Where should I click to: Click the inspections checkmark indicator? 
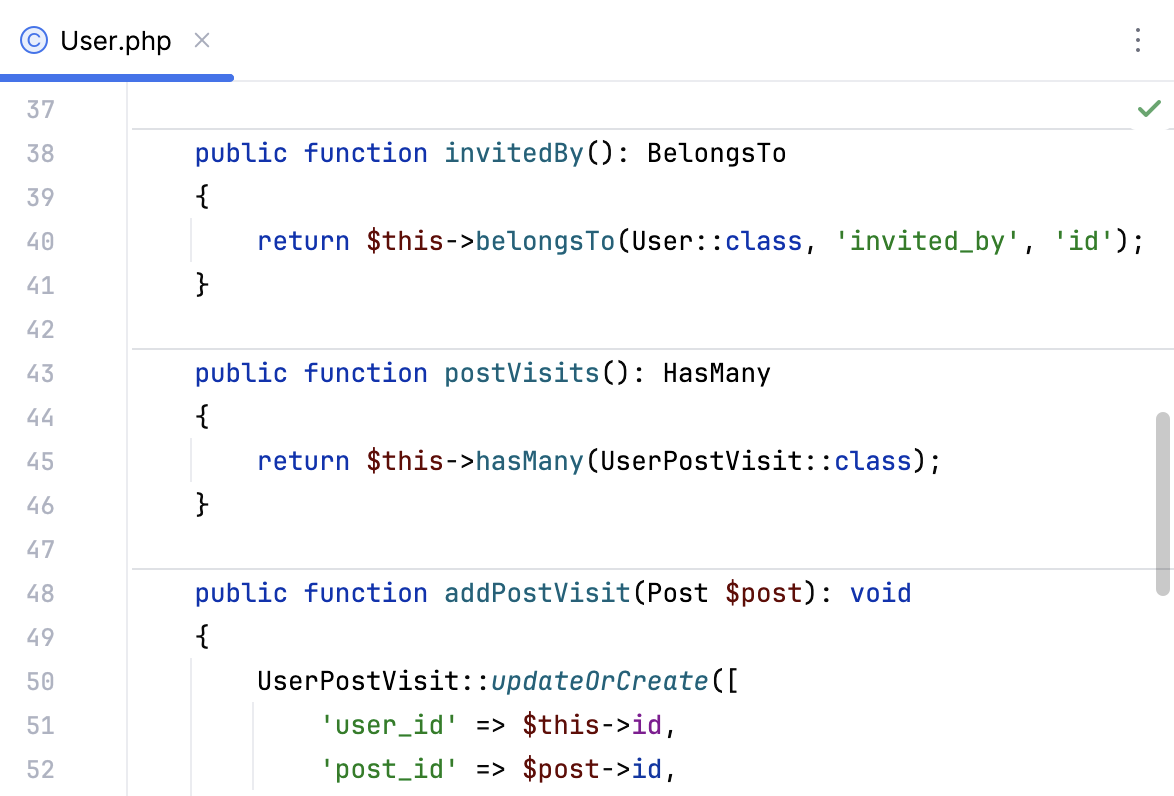1148,108
